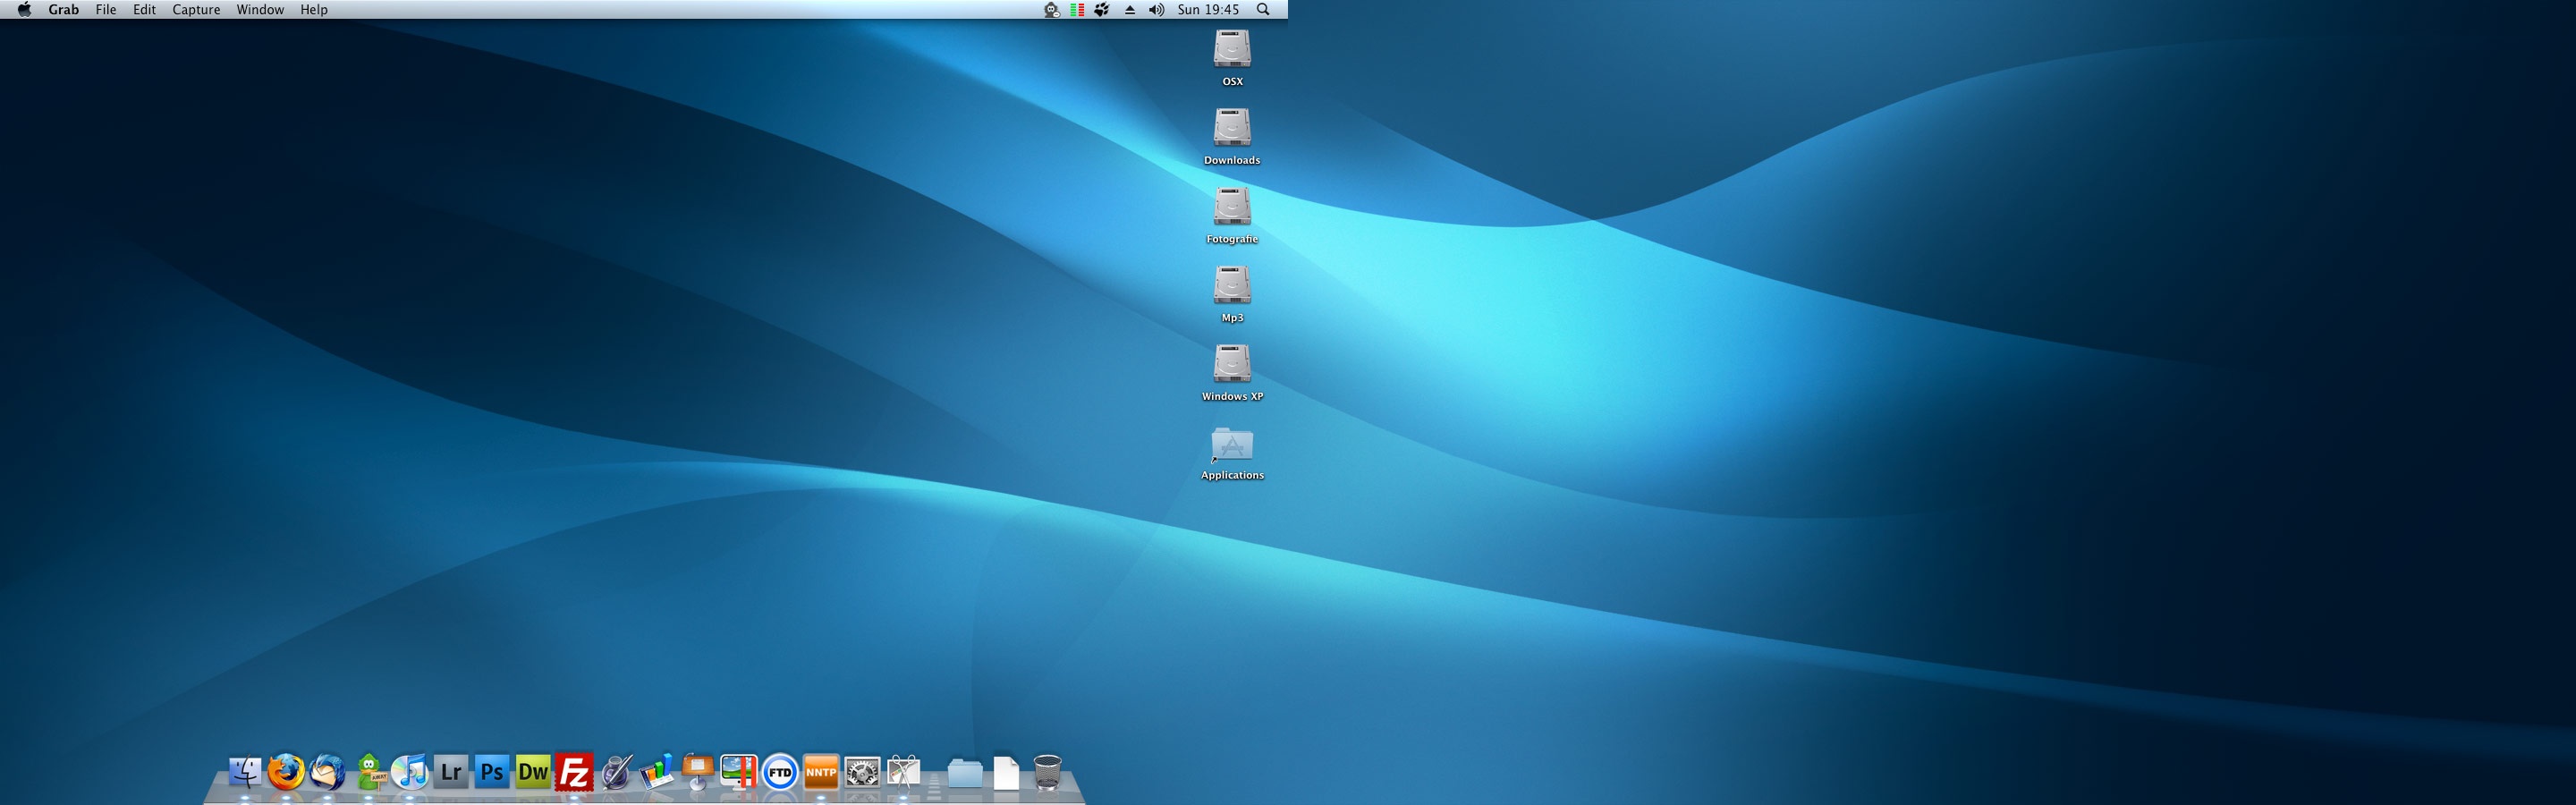Open Finder from the Dock
Viewport: 2576px width, 805px height.
click(x=245, y=772)
